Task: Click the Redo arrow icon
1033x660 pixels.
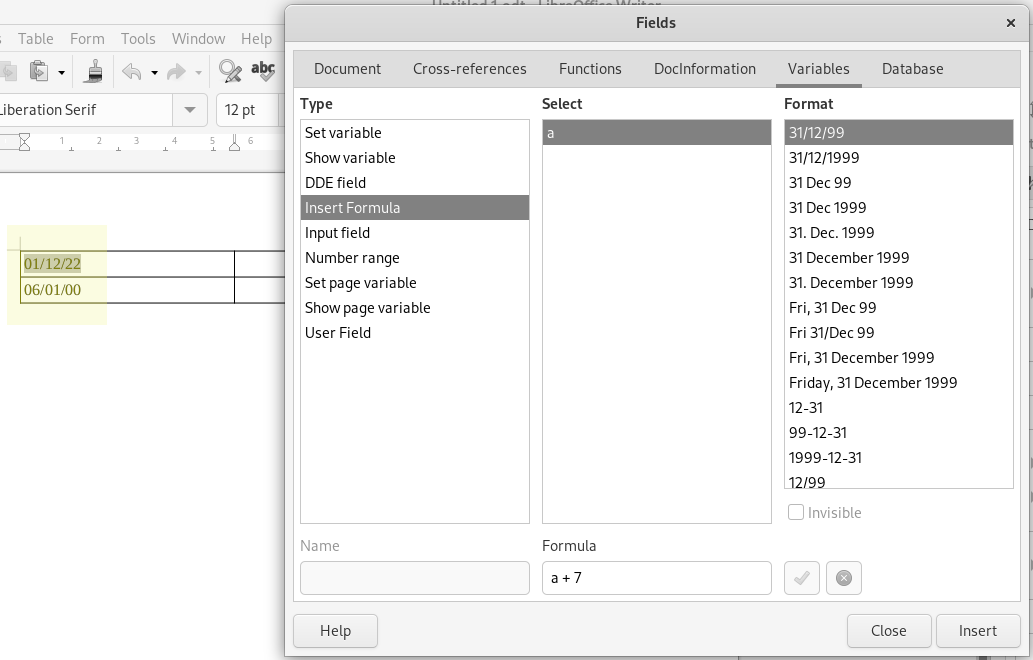Action: [177, 71]
